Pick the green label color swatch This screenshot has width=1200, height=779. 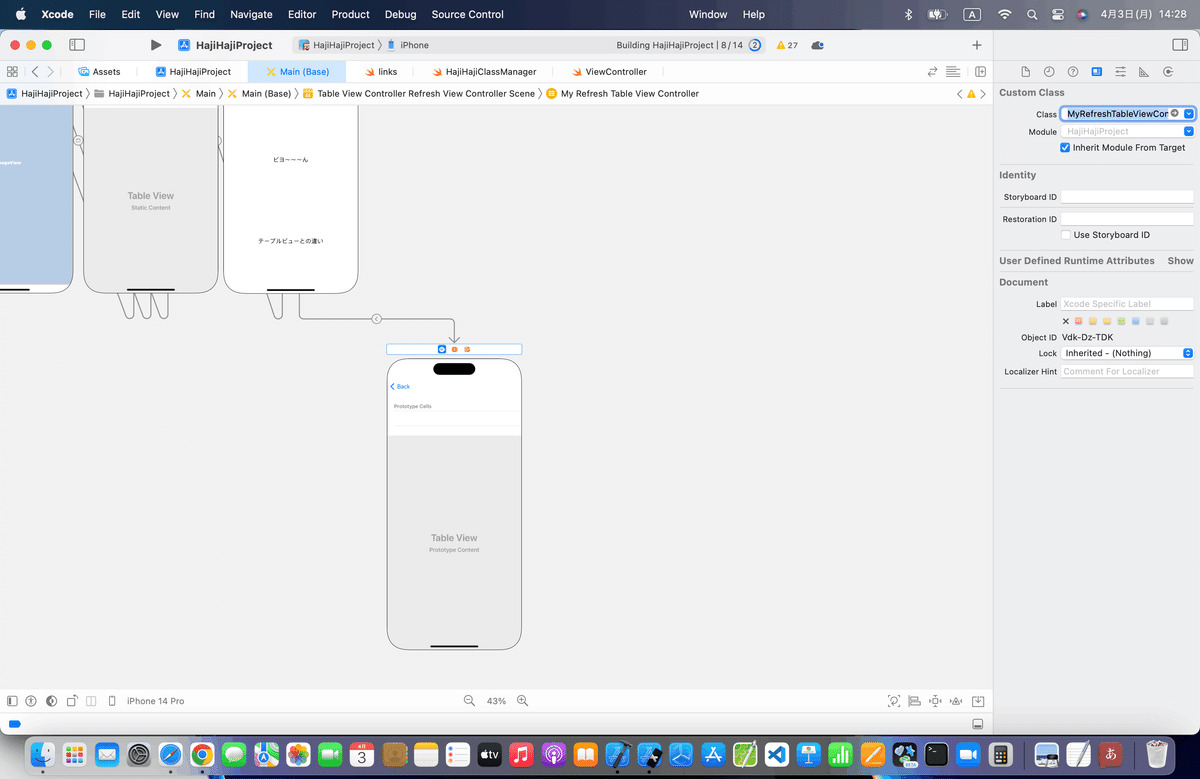point(1122,321)
